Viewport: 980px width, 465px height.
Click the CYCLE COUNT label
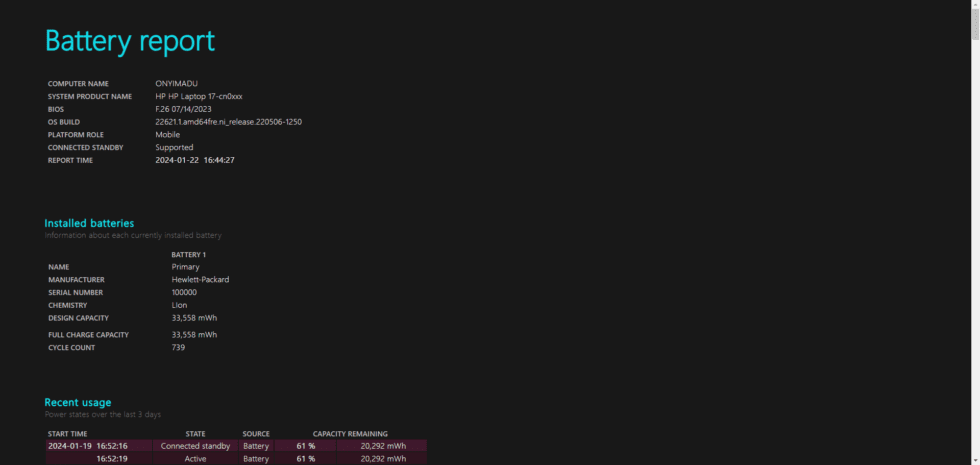pyautogui.click(x=72, y=348)
